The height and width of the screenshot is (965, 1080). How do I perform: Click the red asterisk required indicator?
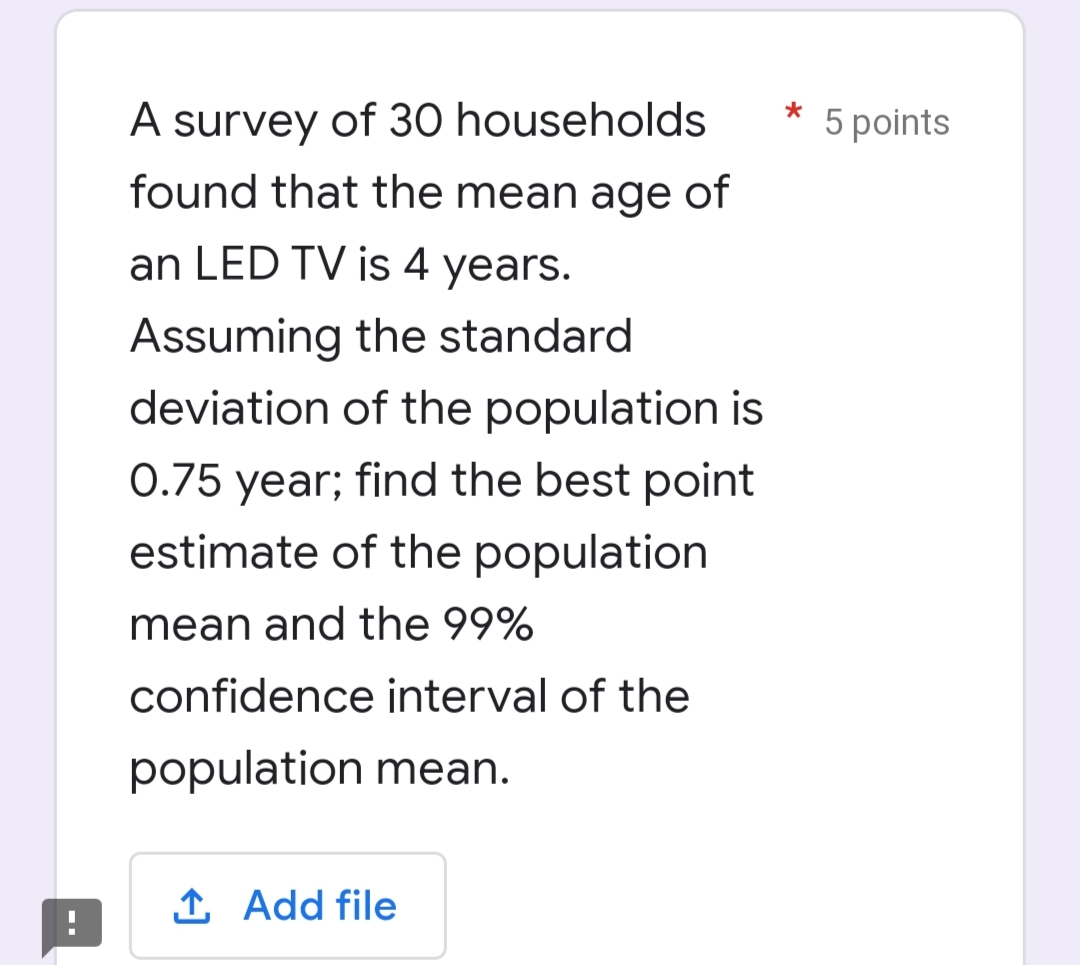pos(791,113)
